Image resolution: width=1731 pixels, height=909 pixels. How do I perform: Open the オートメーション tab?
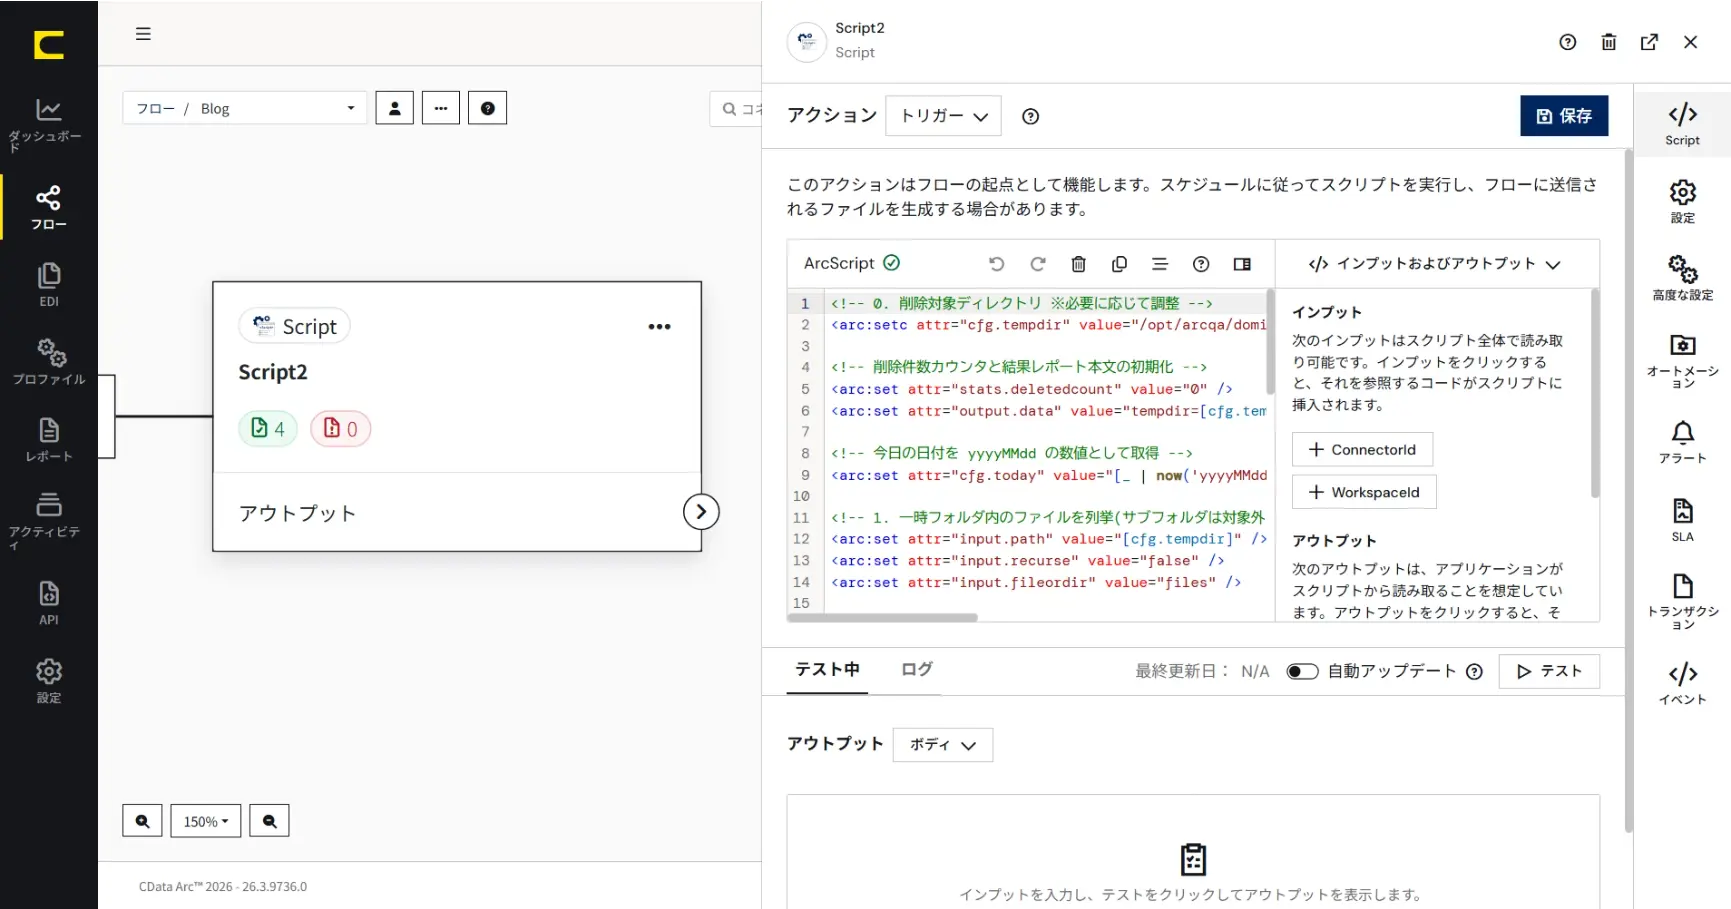click(x=1682, y=361)
